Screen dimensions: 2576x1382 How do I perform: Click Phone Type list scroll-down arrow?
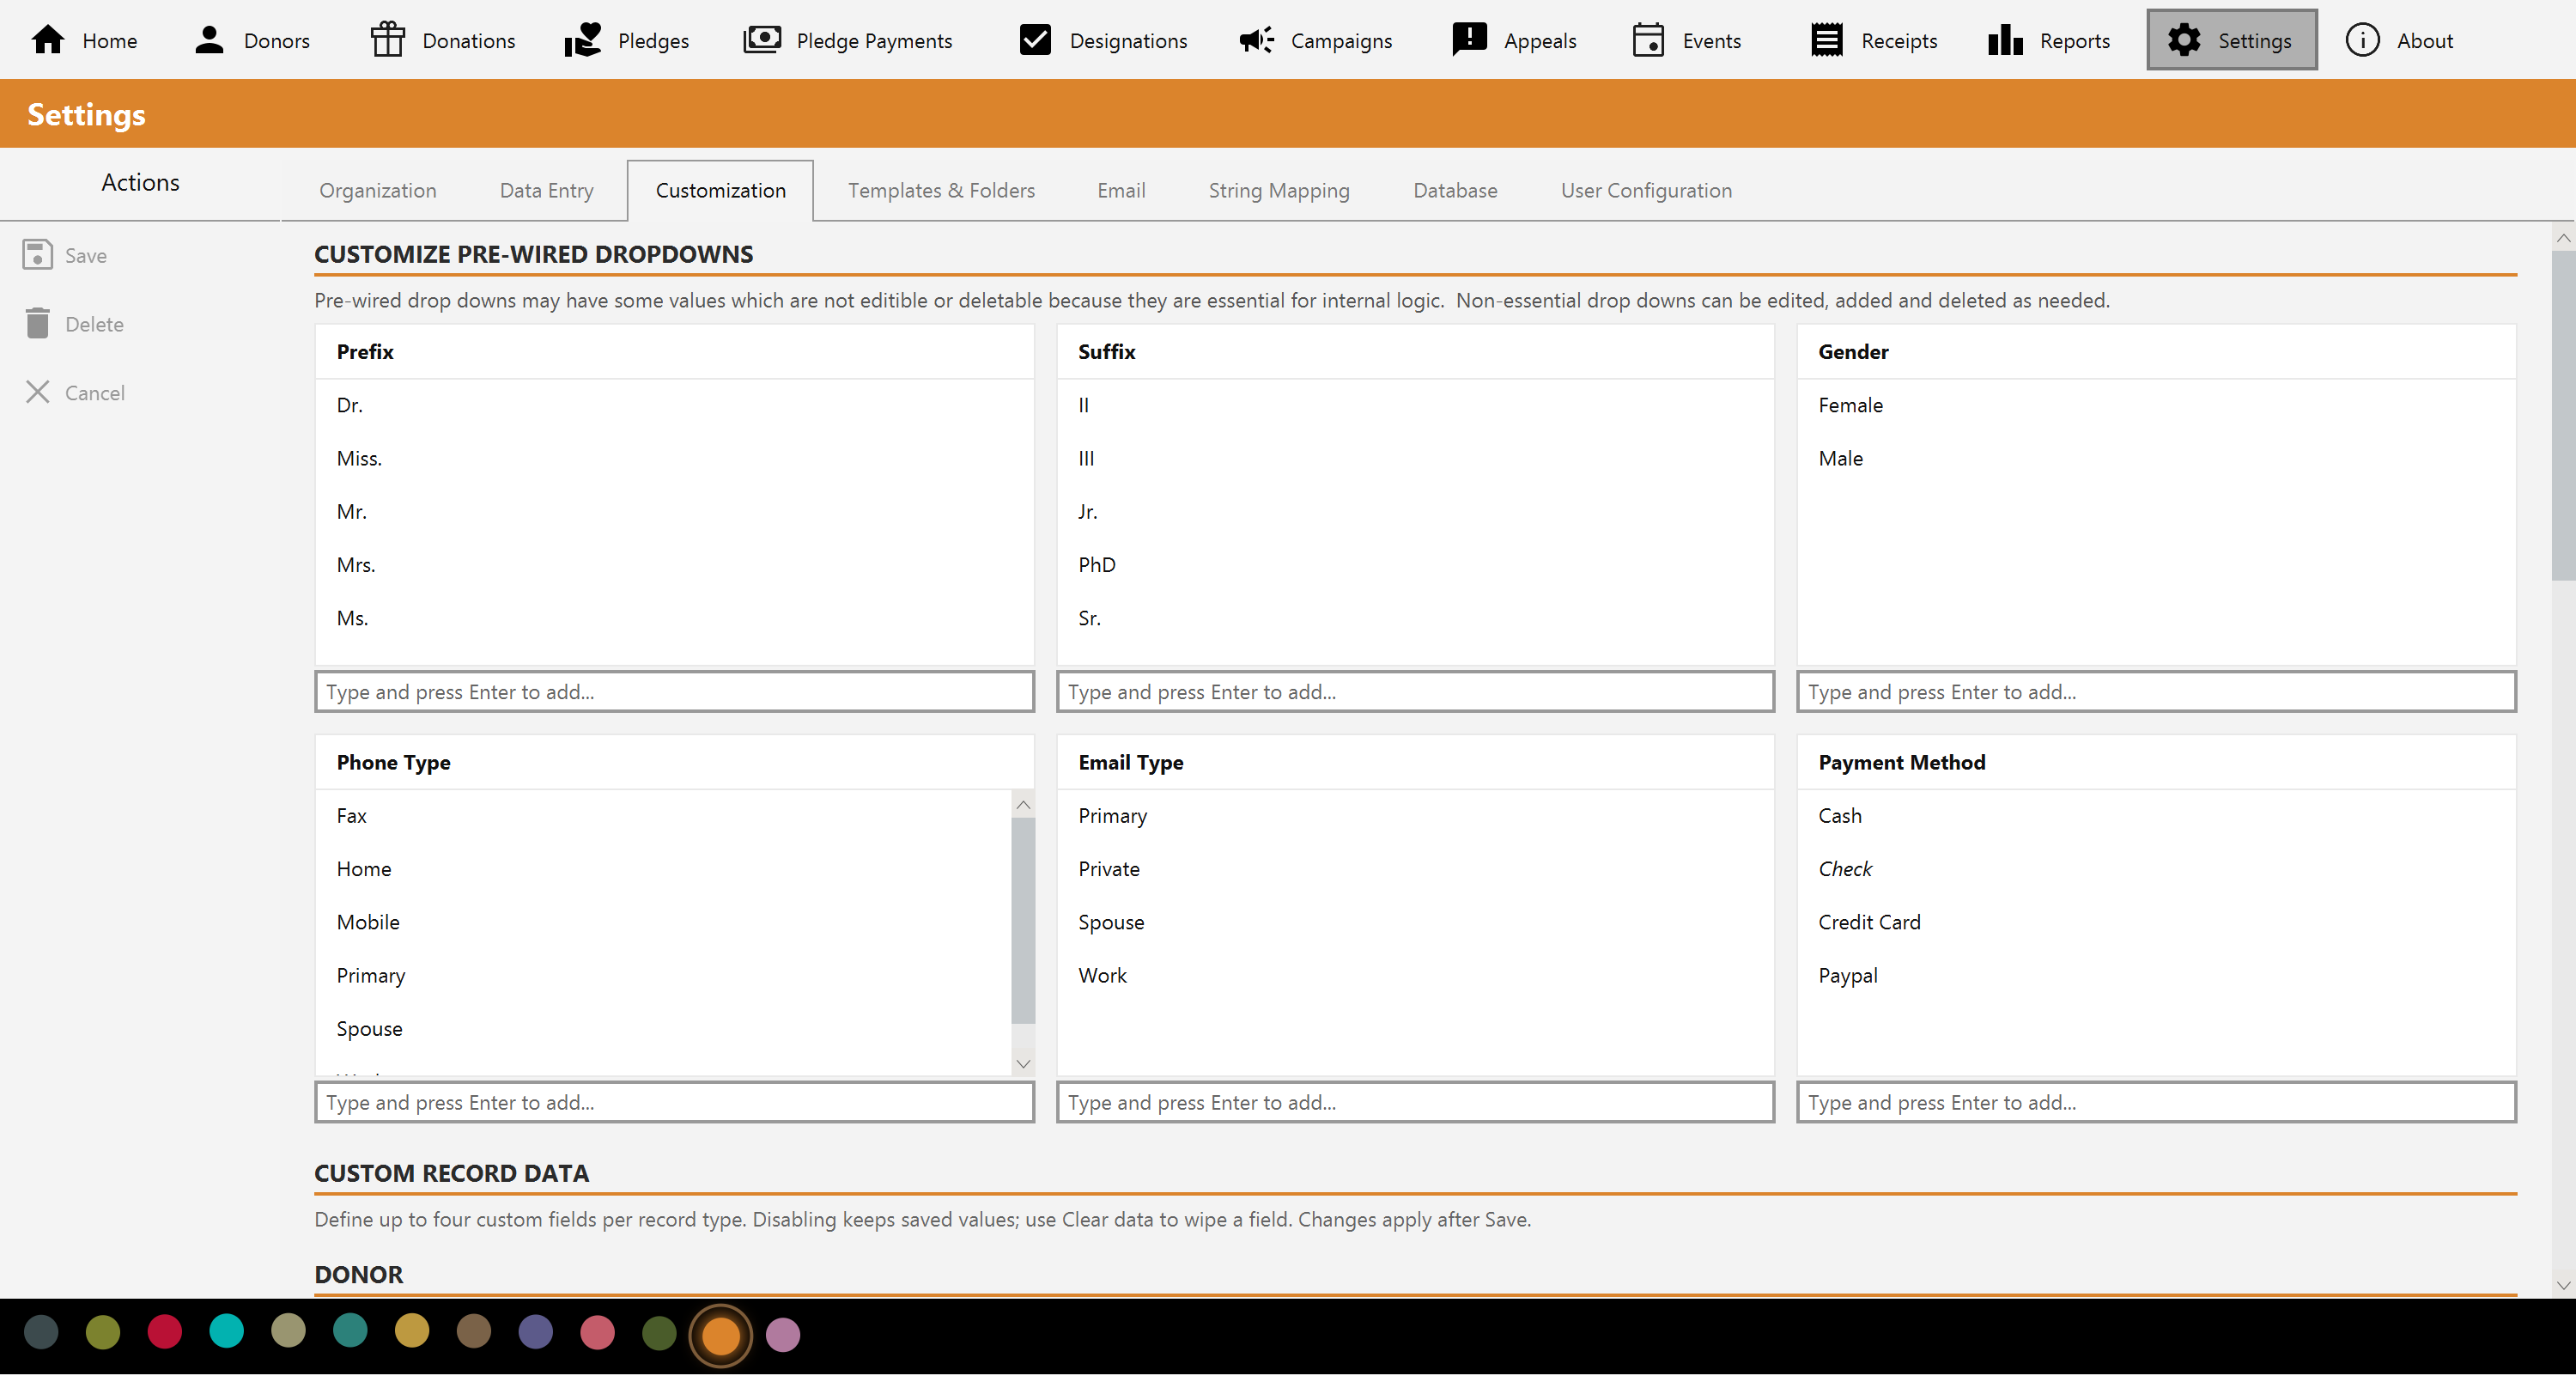[x=1023, y=1066]
